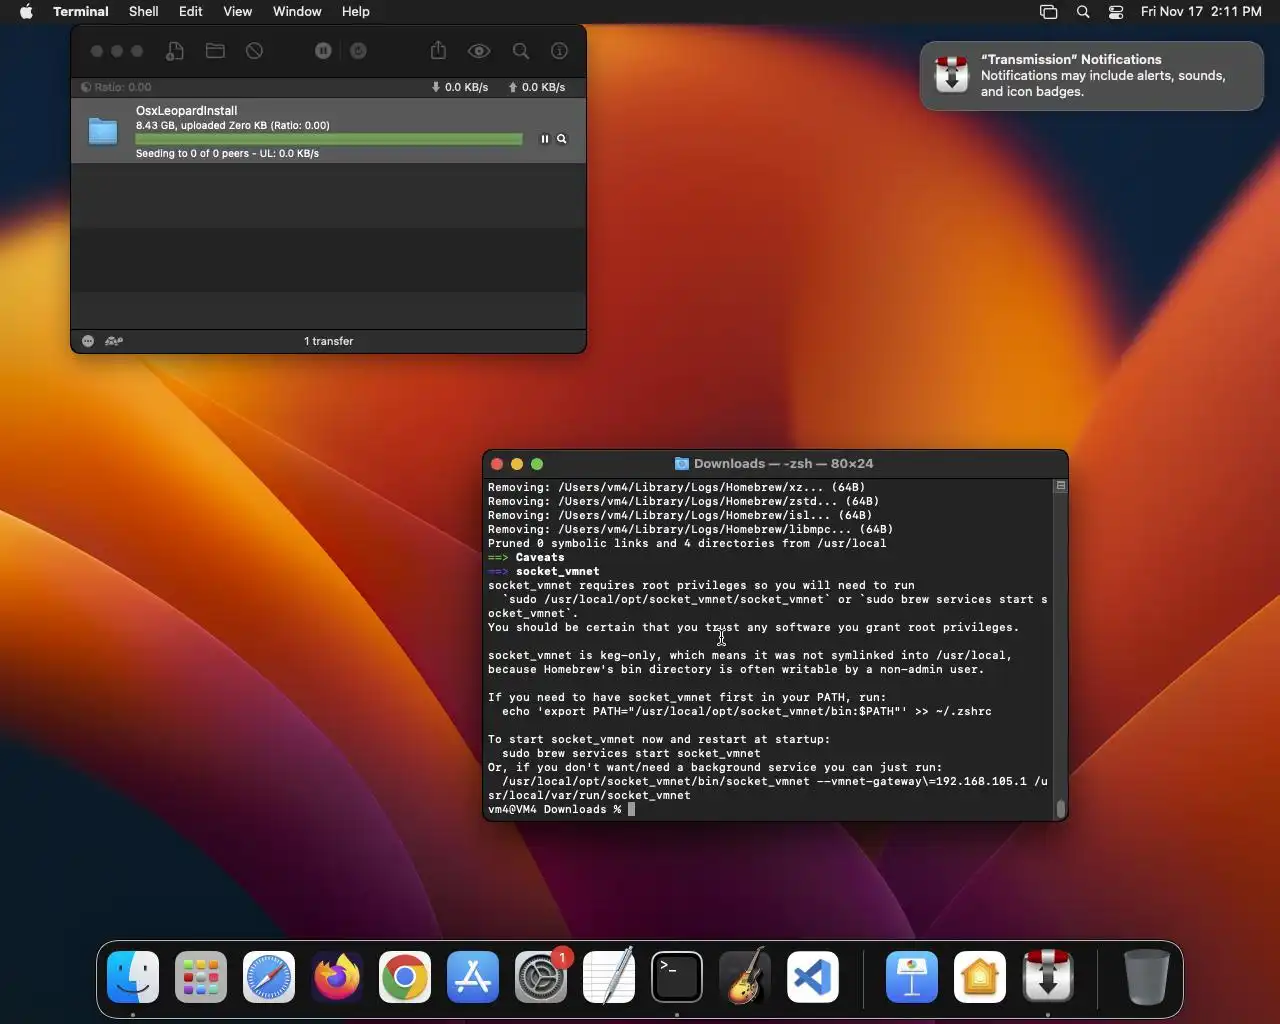Open Finder from the Dock
This screenshot has height=1024, width=1280.
coord(133,977)
